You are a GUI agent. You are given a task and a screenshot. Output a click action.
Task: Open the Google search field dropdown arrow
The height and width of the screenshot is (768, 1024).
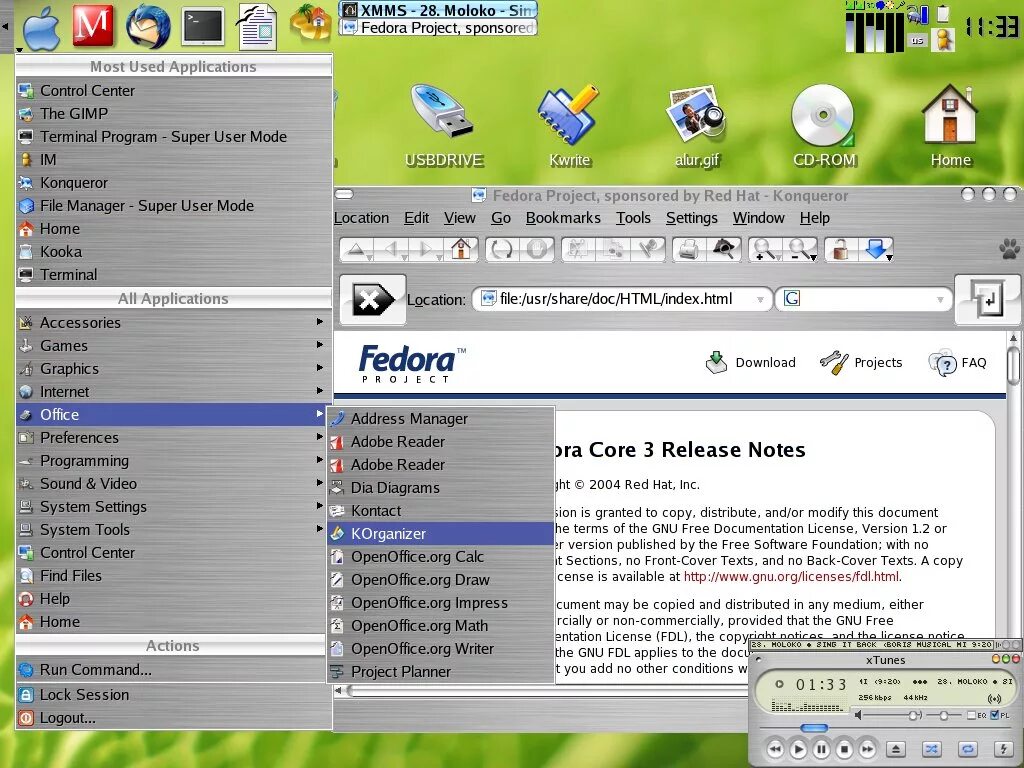940,300
